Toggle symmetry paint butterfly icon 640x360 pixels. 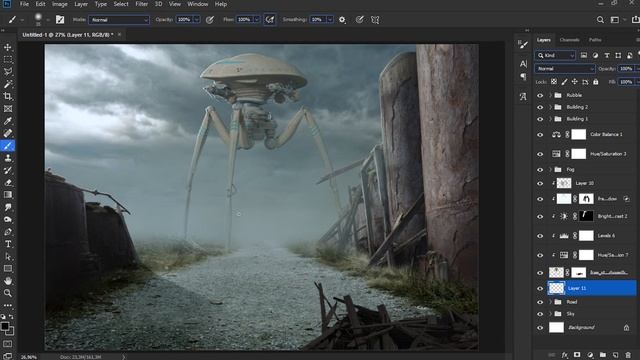click(x=375, y=20)
